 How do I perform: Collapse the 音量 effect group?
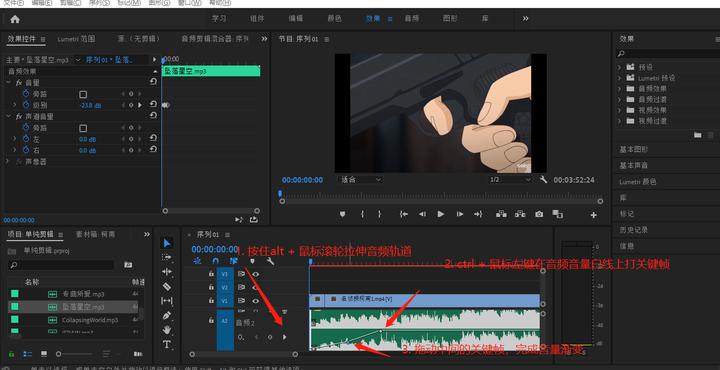[8, 83]
